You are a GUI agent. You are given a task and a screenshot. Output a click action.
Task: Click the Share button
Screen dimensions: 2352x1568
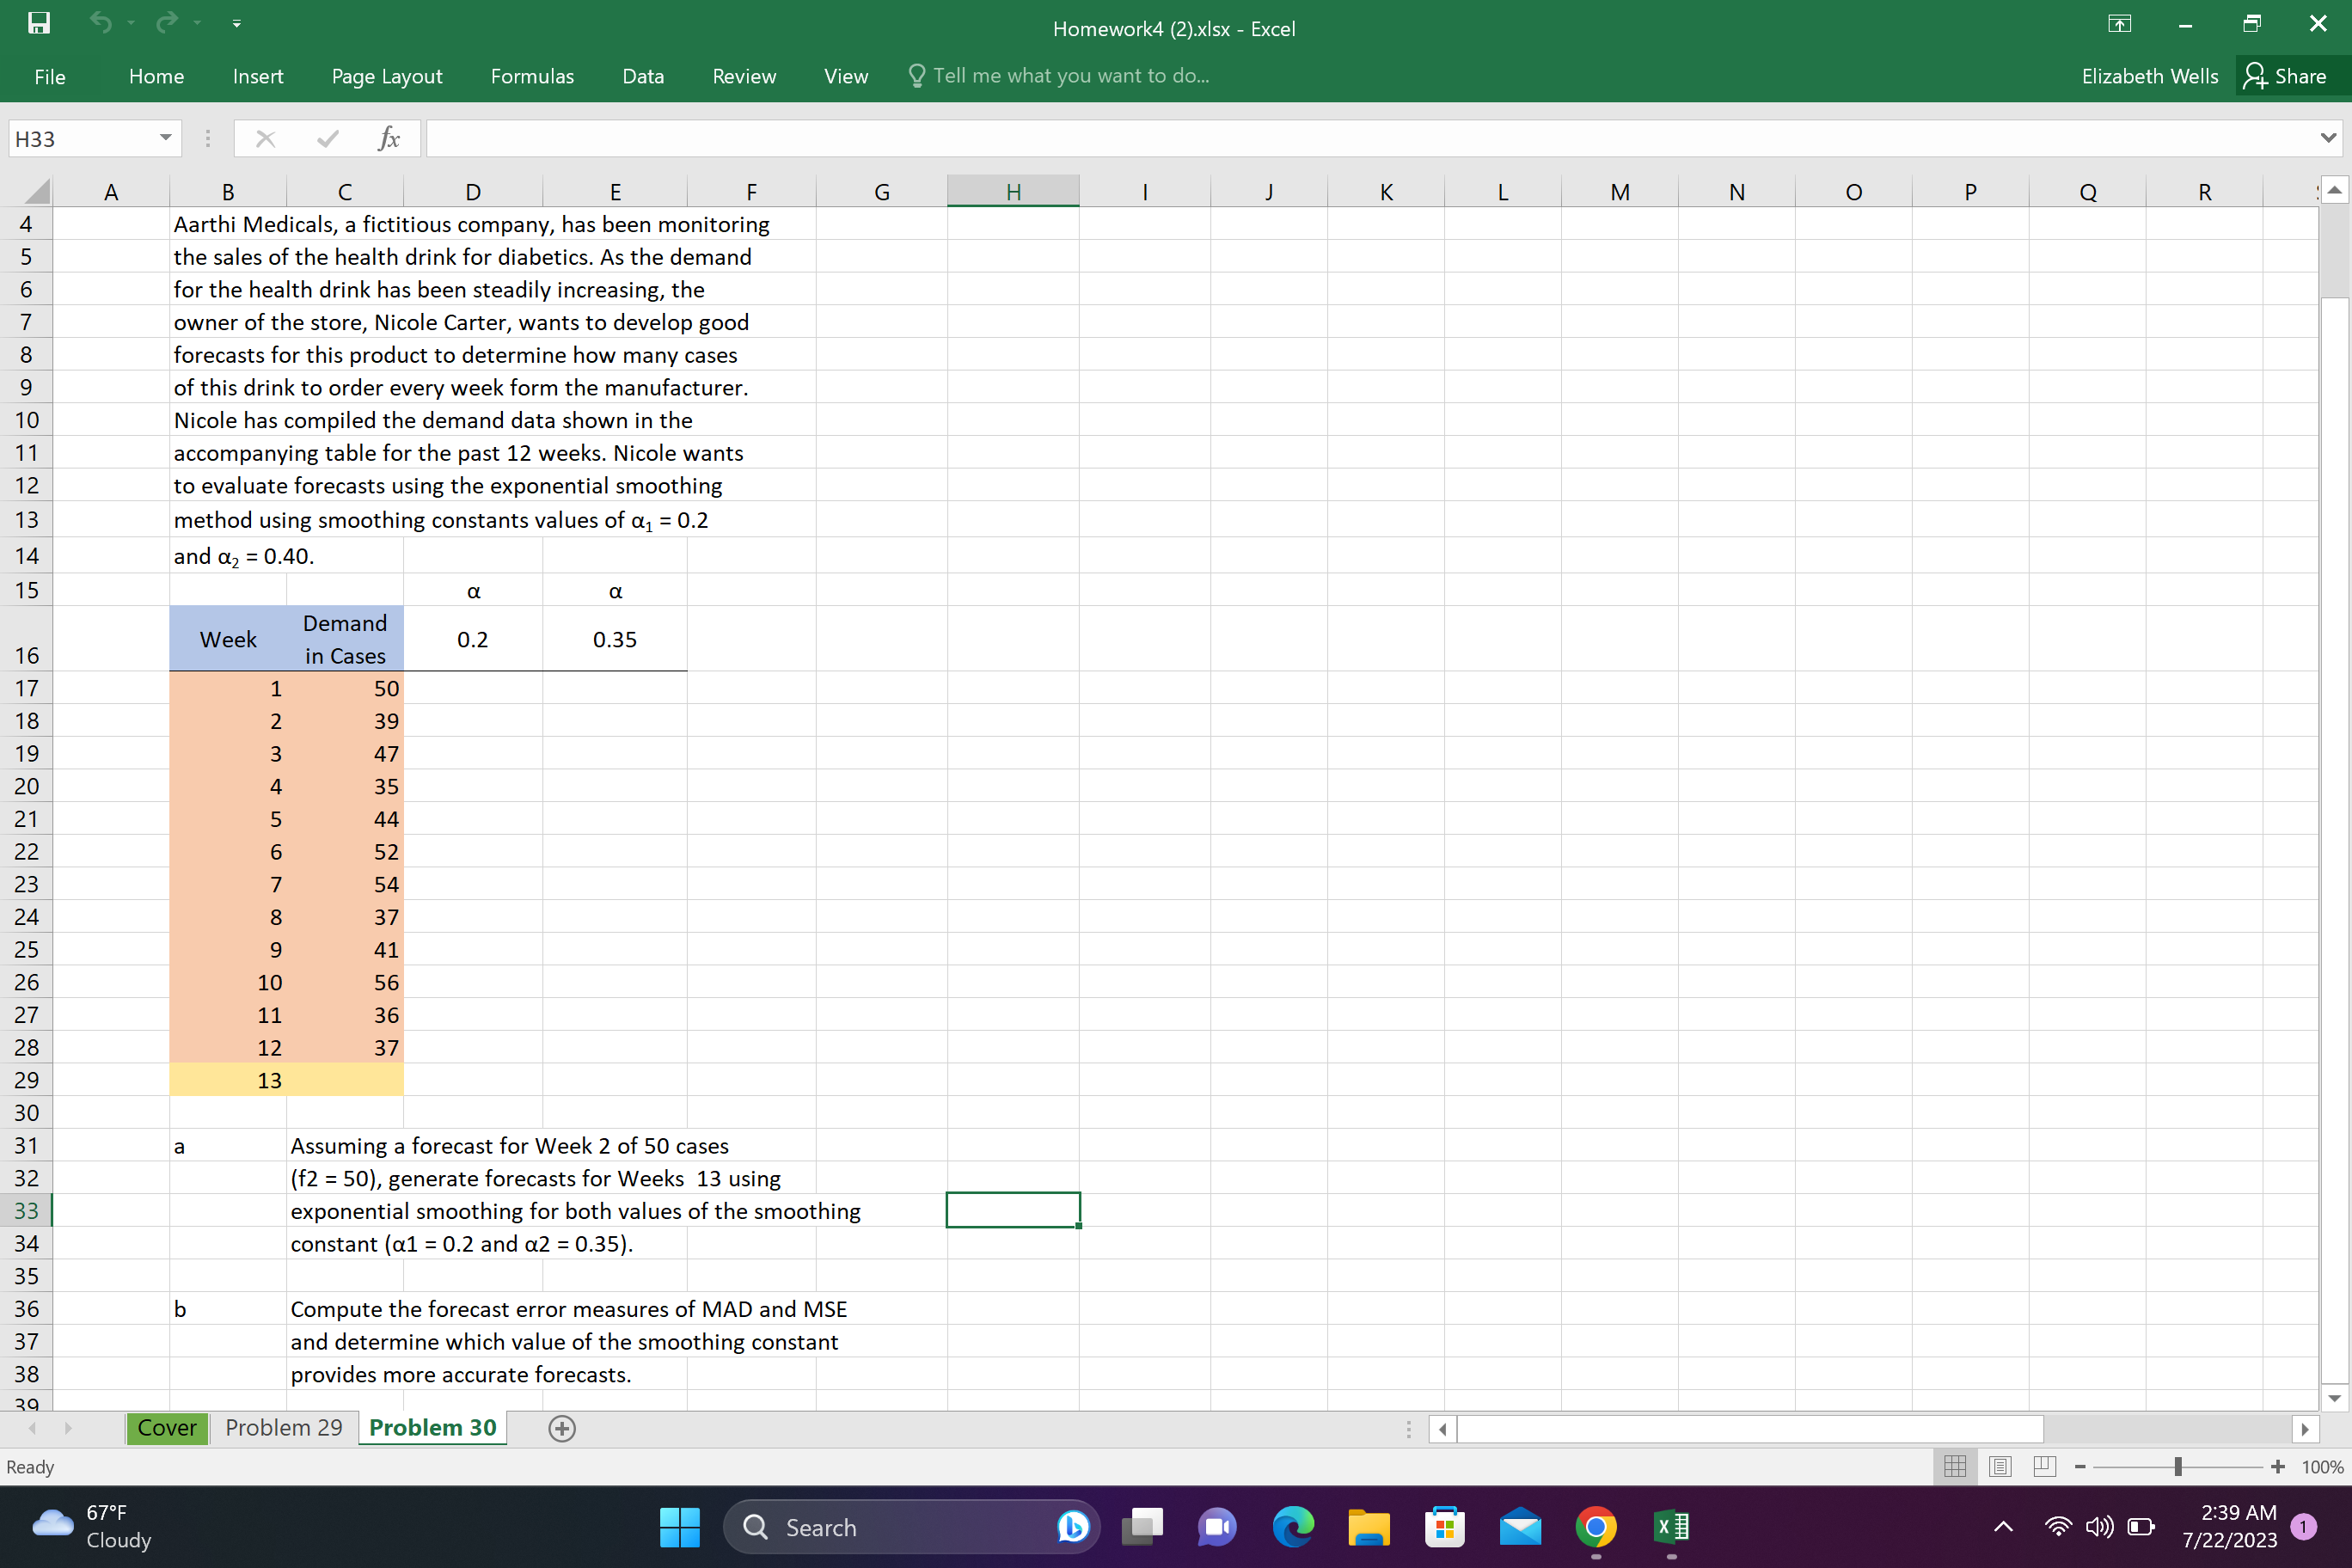pyautogui.click(x=2289, y=75)
